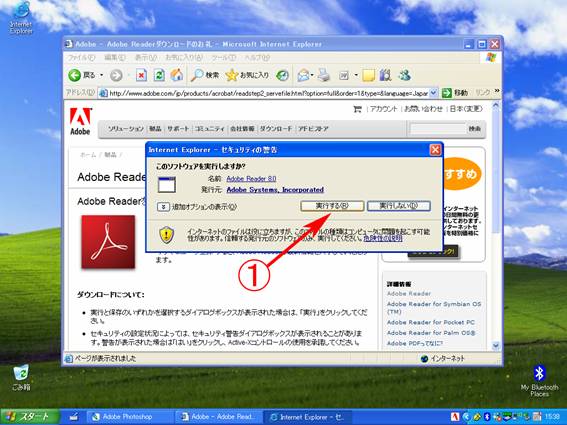Screen dimensions: 567x425
Task: Click Adobe Systems, Incorporated publisher link
Action: pos(275,190)
